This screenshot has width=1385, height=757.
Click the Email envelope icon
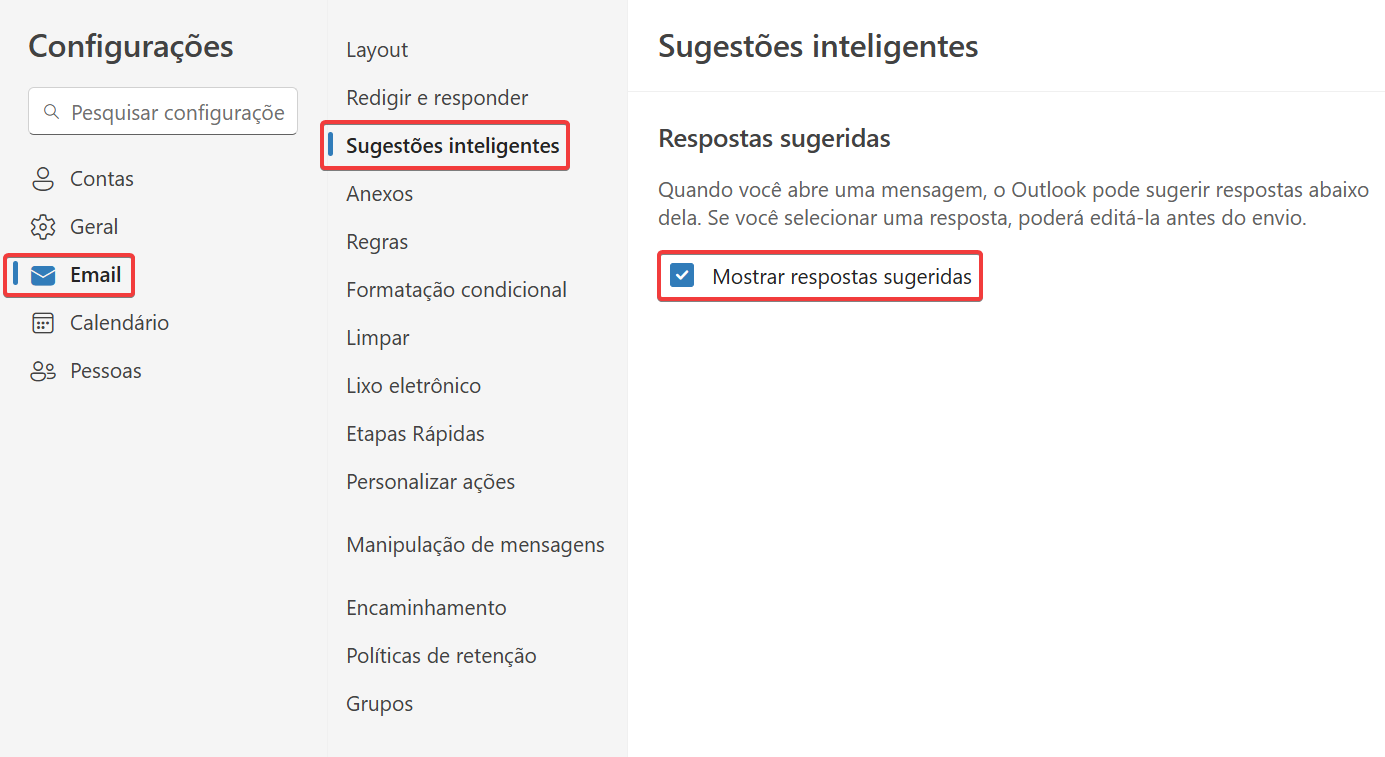click(43, 275)
